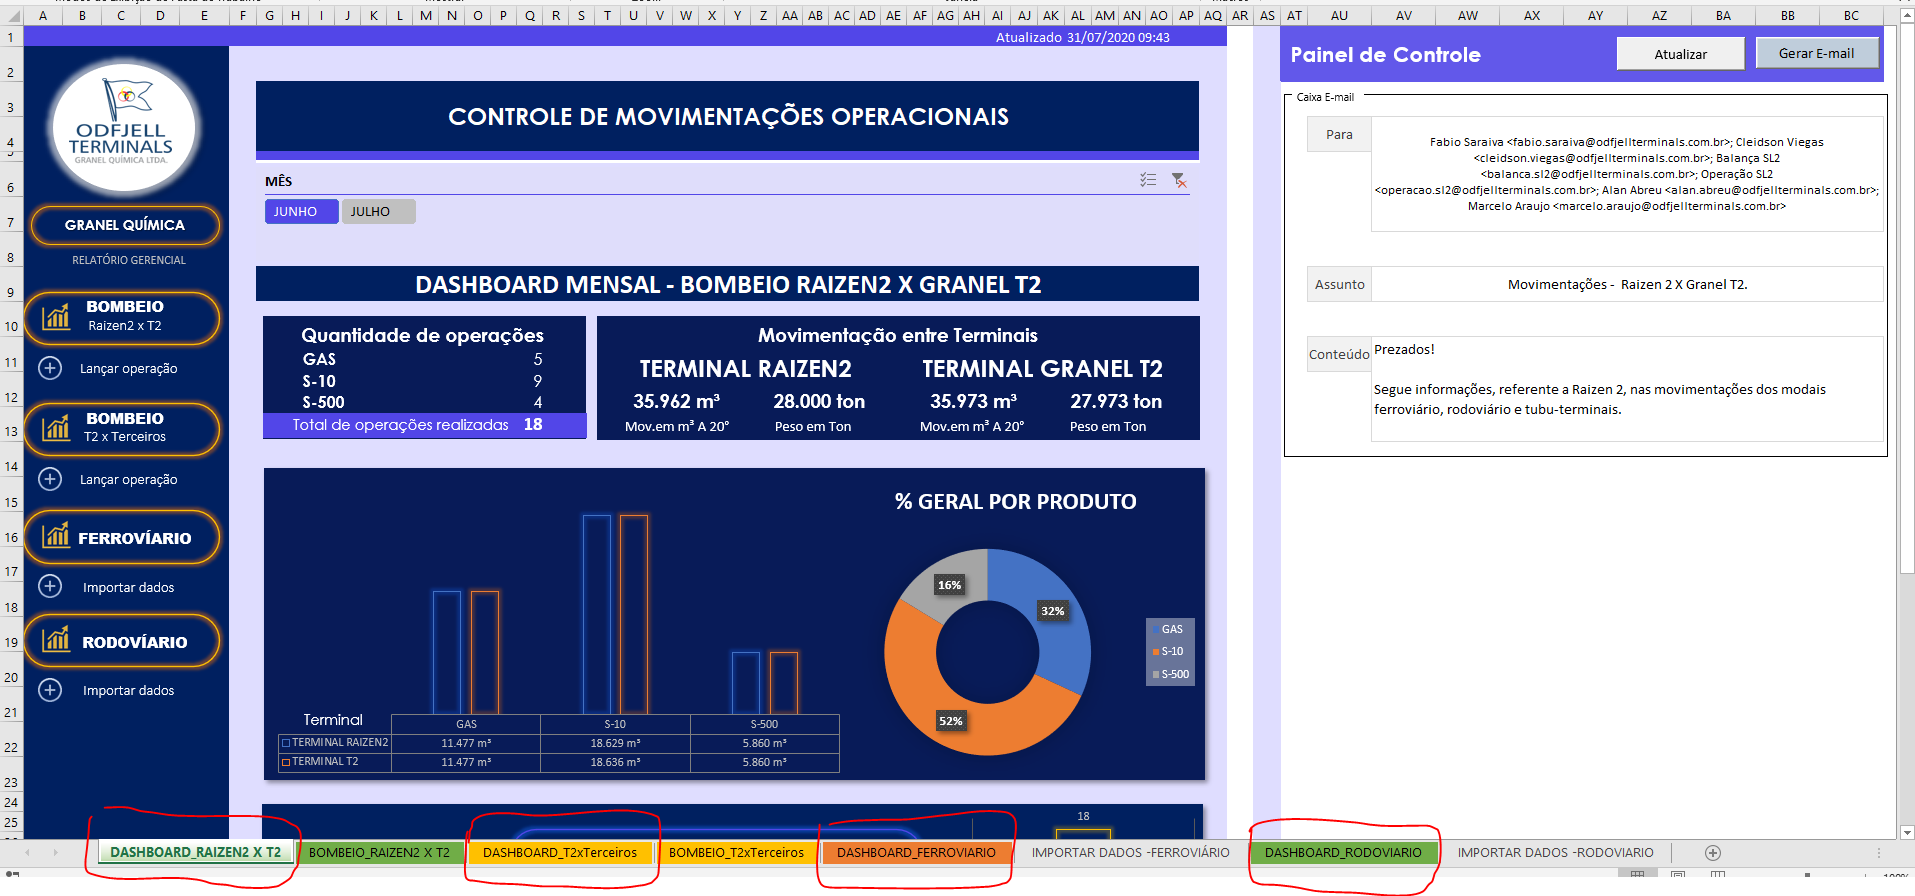
Task: Click the 35.962 m³ Raizen2 volume value
Action: point(677,401)
